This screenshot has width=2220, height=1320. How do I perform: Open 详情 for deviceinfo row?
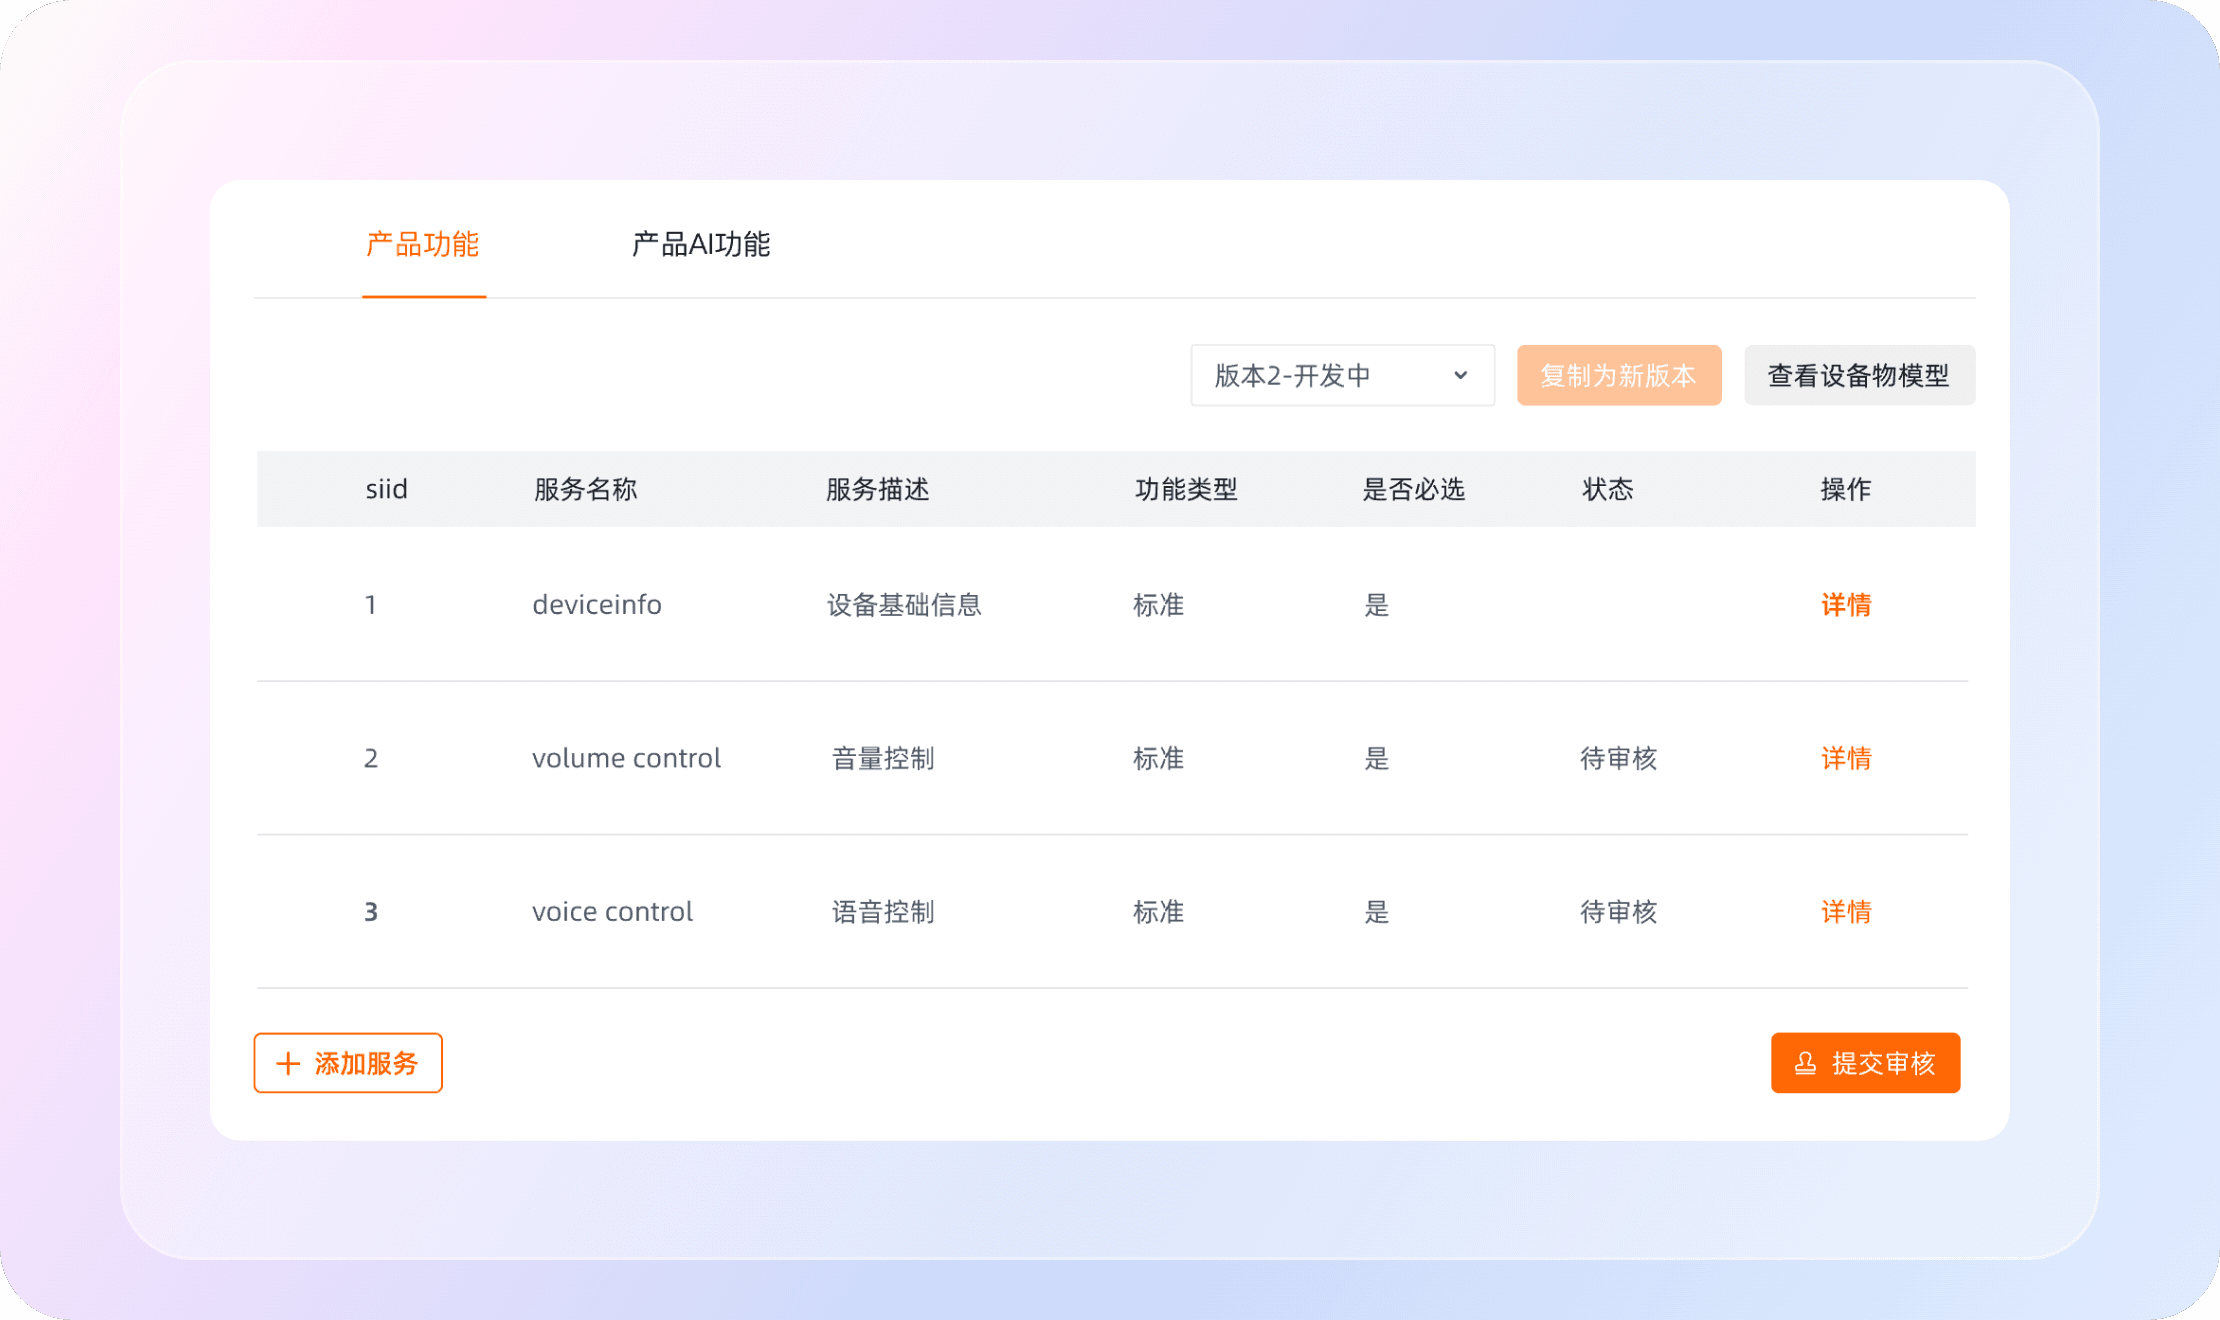point(1846,605)
